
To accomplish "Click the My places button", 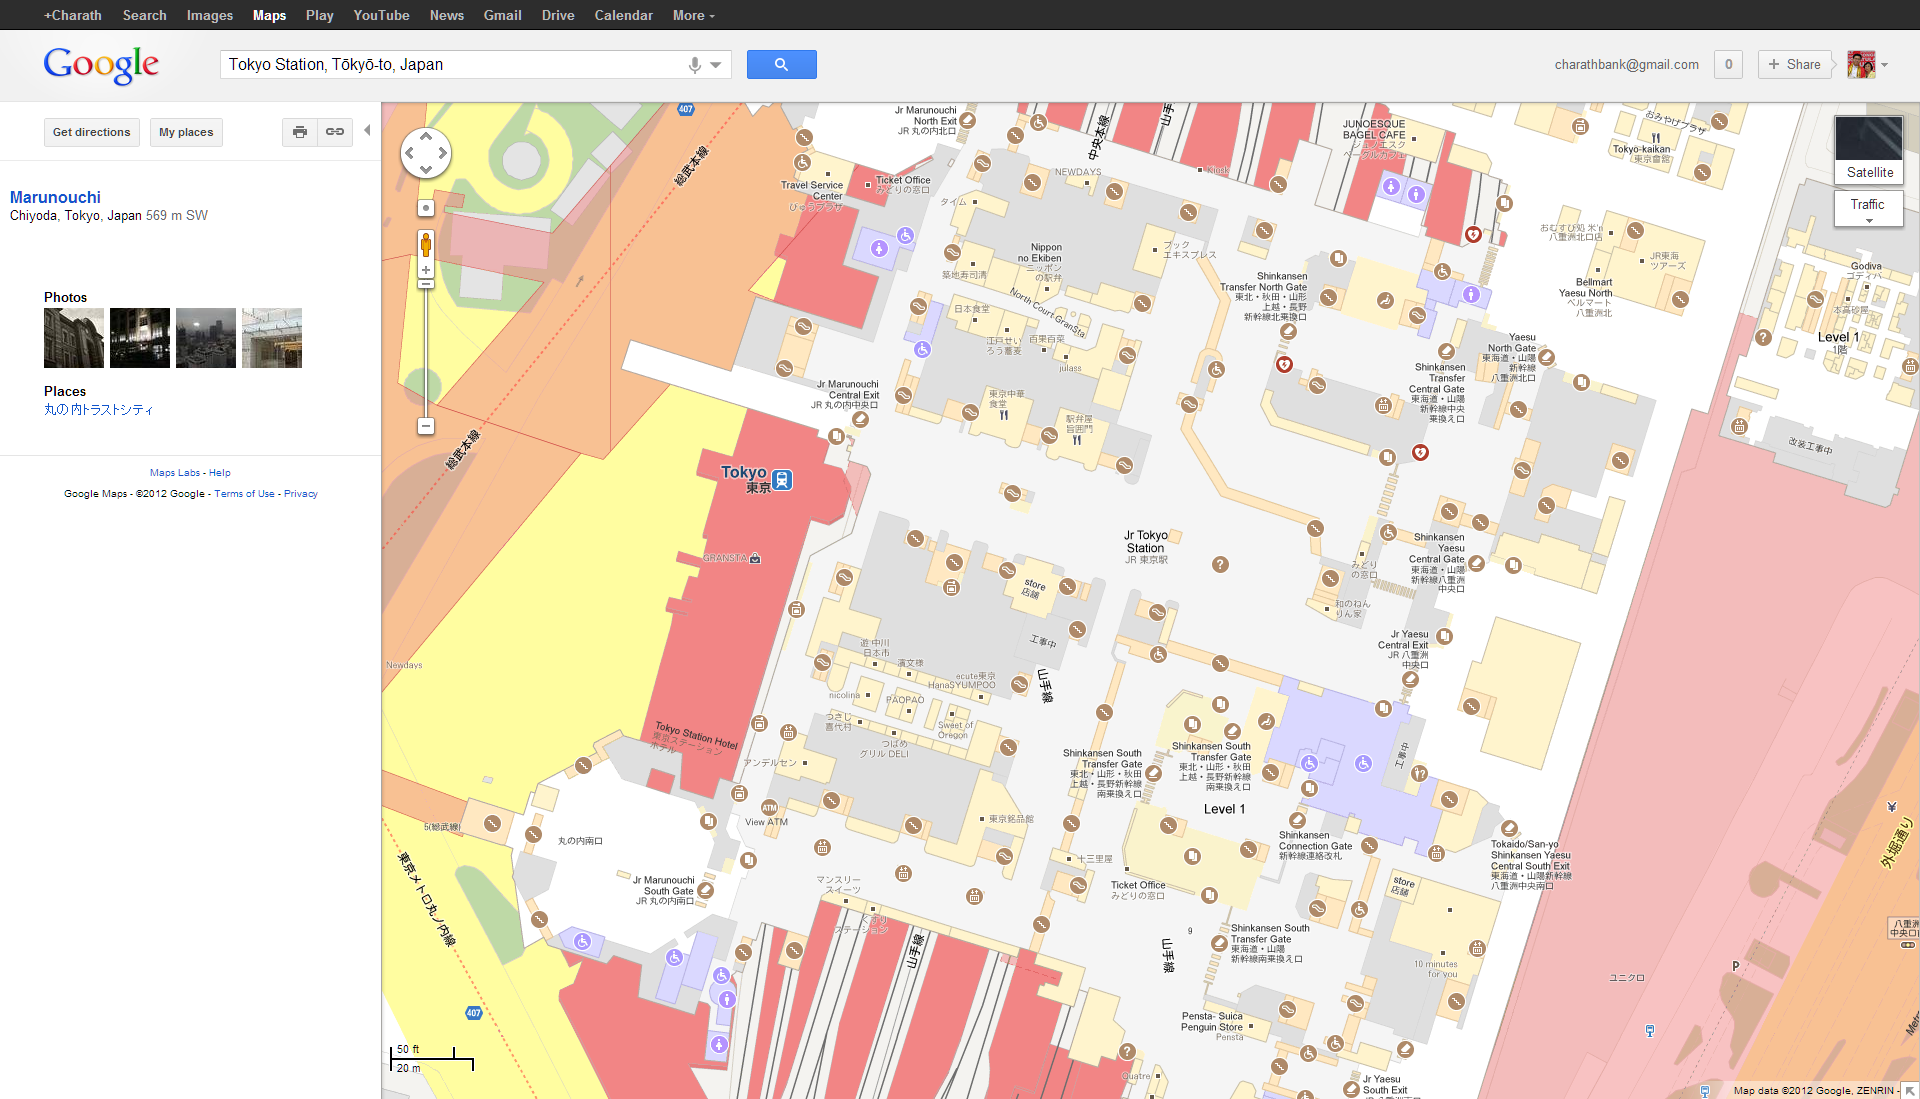I will point(186,132).
